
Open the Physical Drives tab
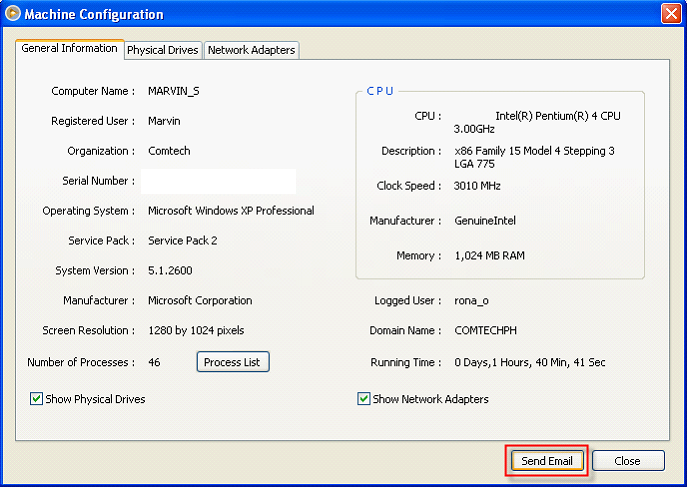pyautogui.click(x=163, y=50)
